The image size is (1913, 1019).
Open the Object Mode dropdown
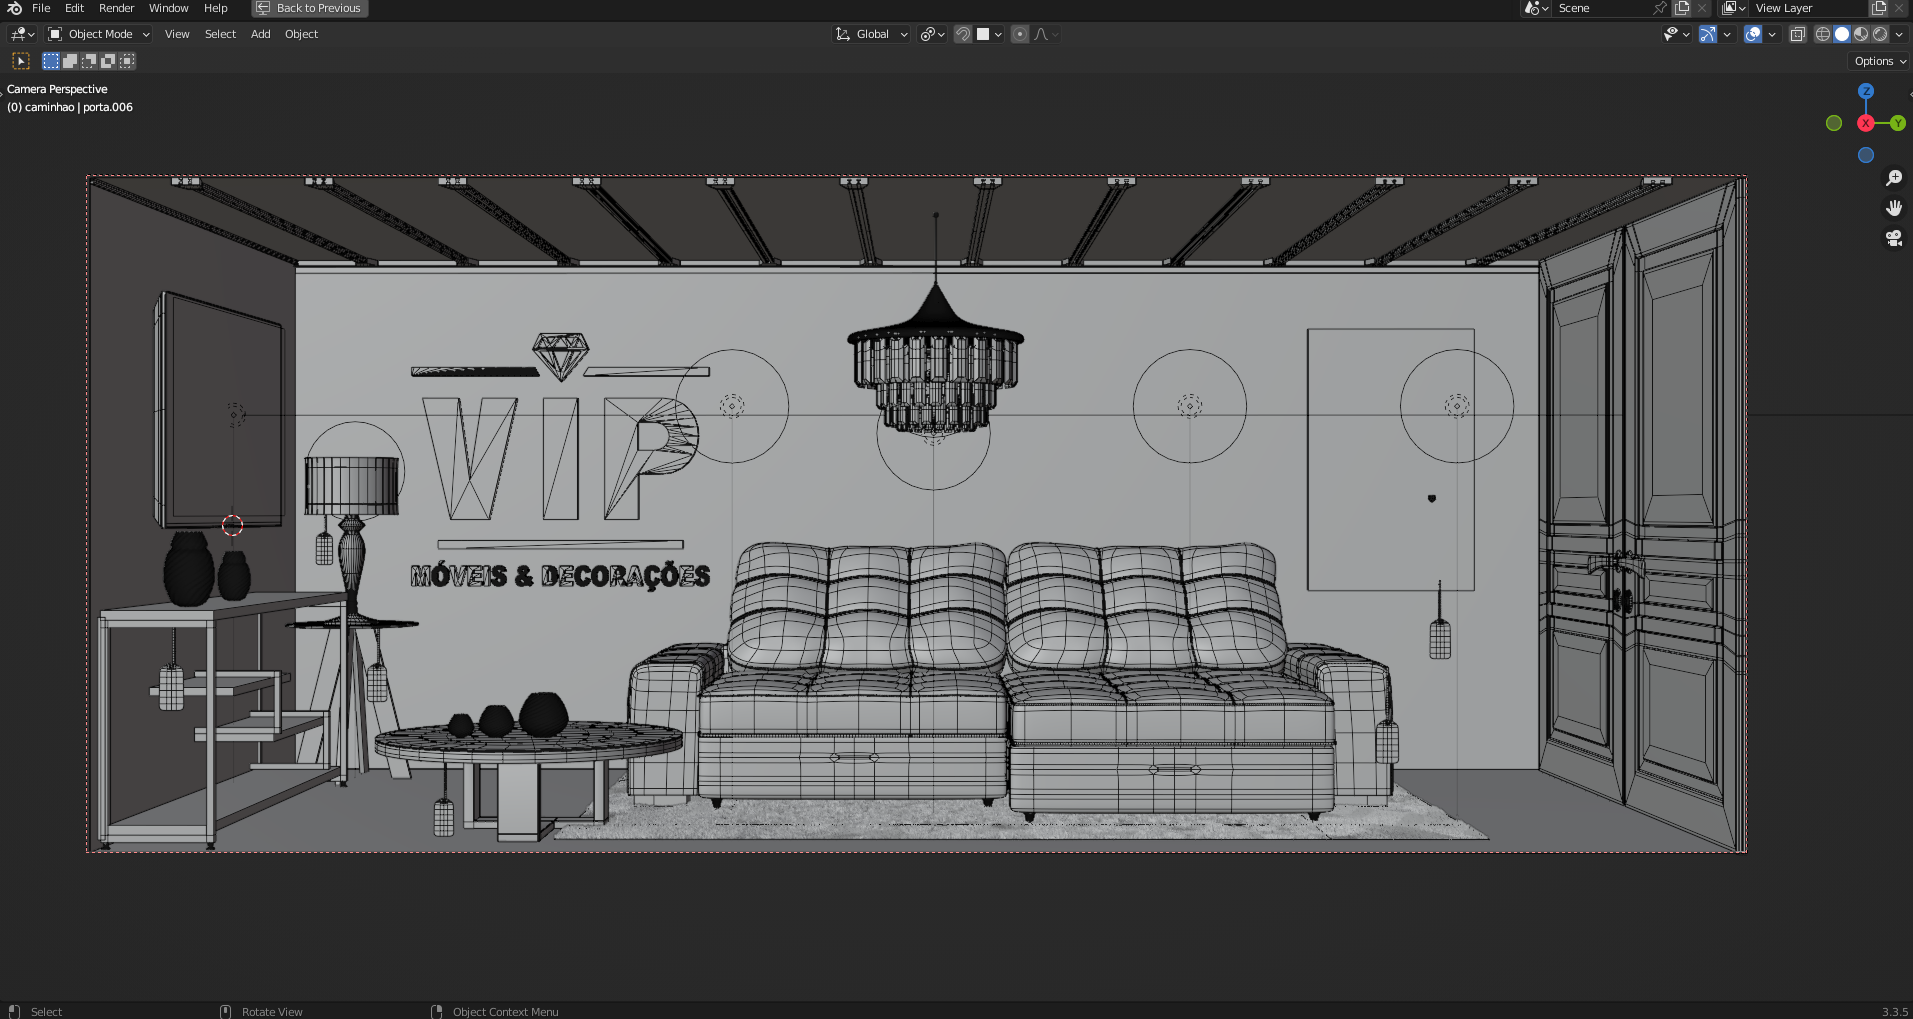click(99, 34)
